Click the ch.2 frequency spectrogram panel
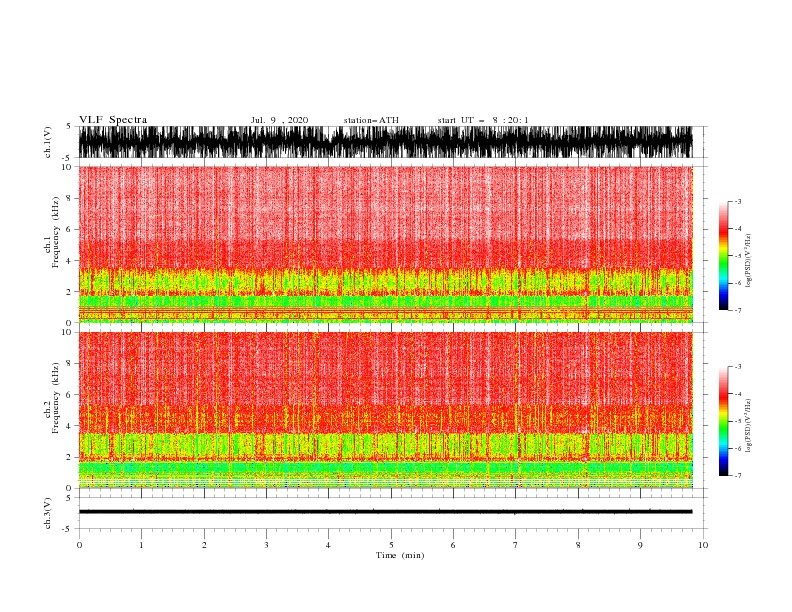This screenshot has width=792, height=612. pyautogui.click(x=385, y=410)
